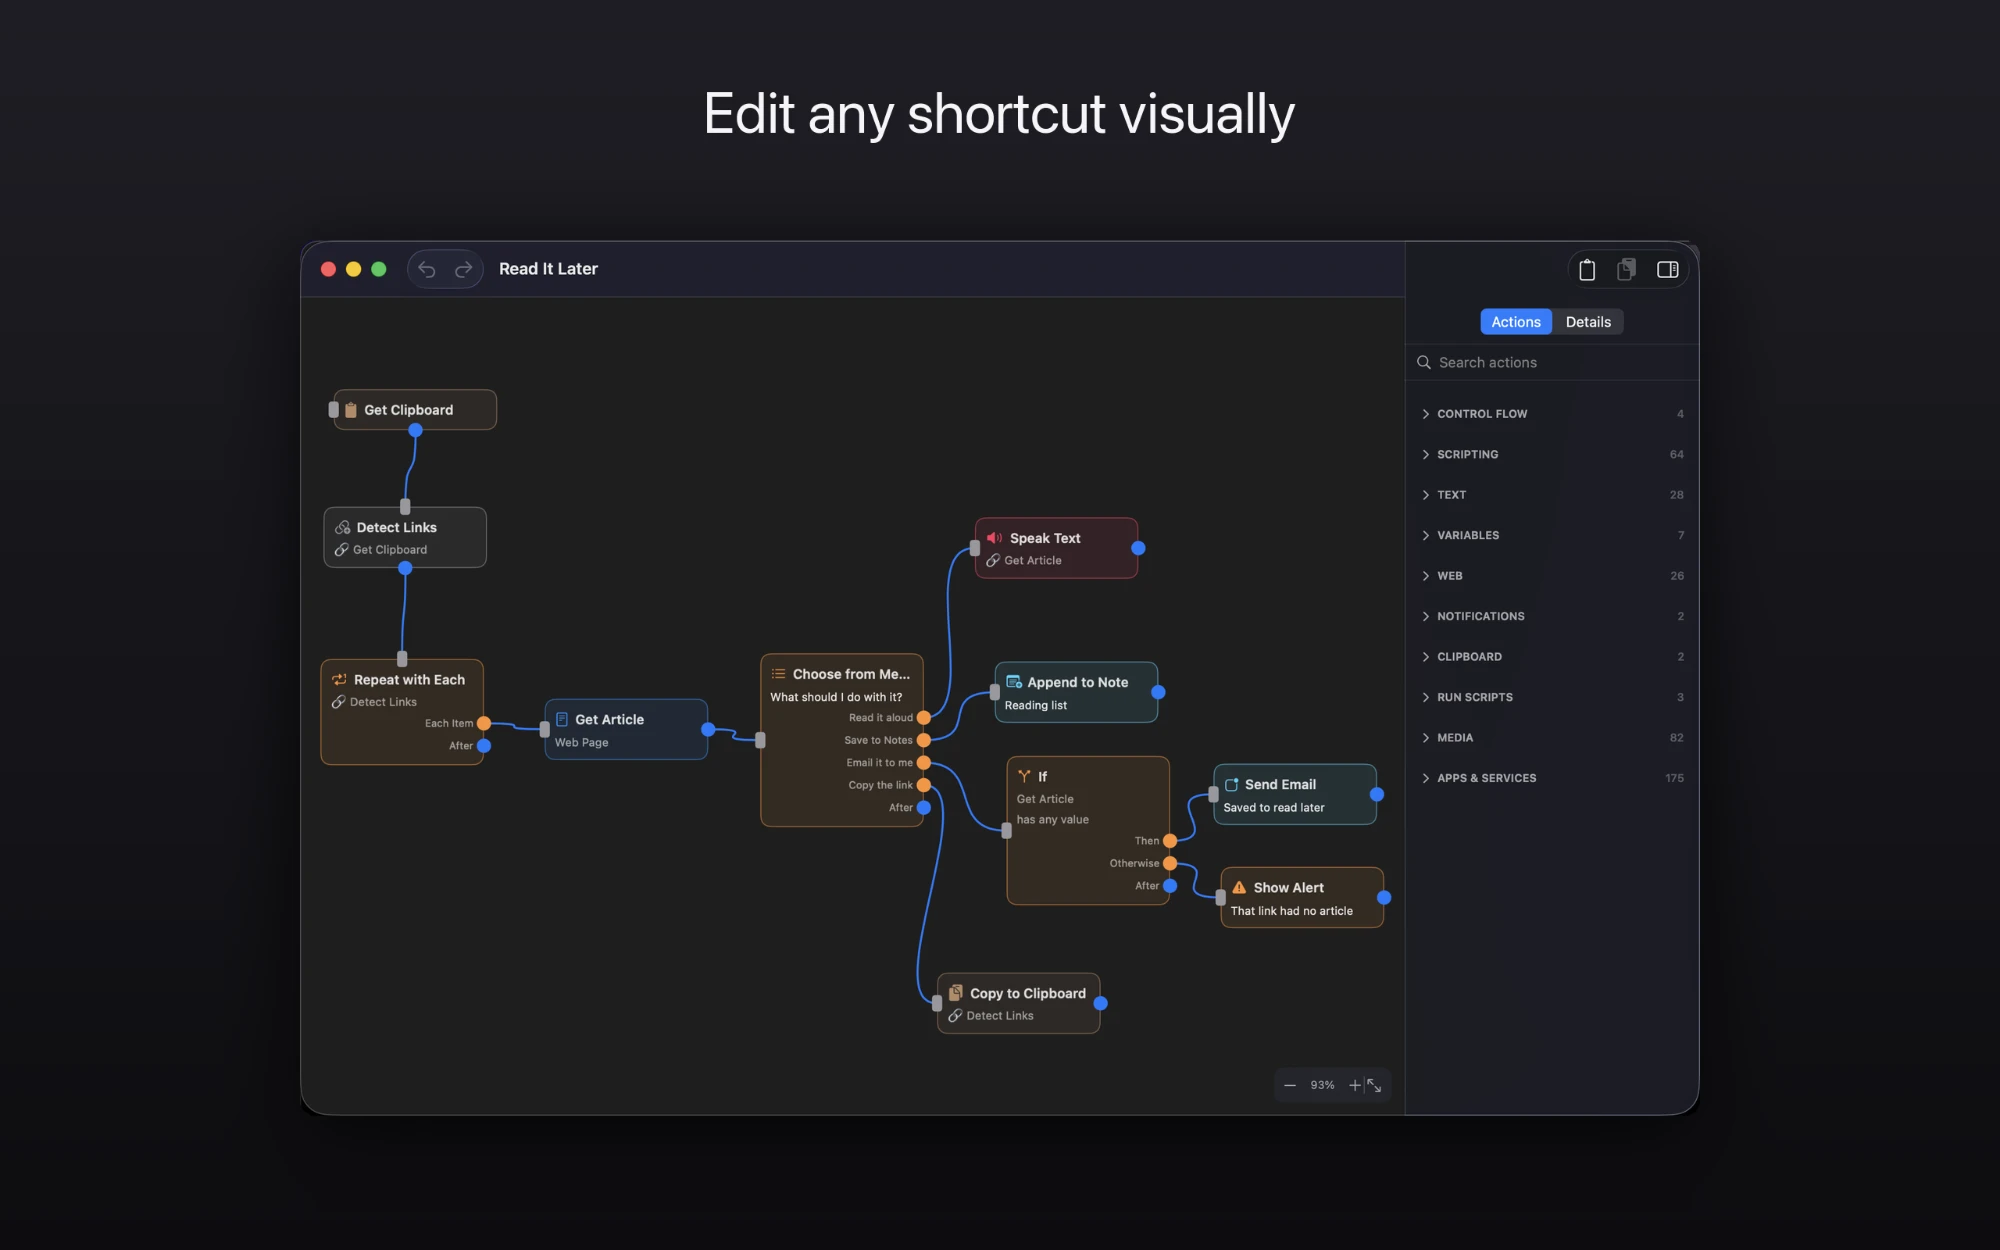Click the duplicate/copy icon in the top right

tap(1627, 269)
